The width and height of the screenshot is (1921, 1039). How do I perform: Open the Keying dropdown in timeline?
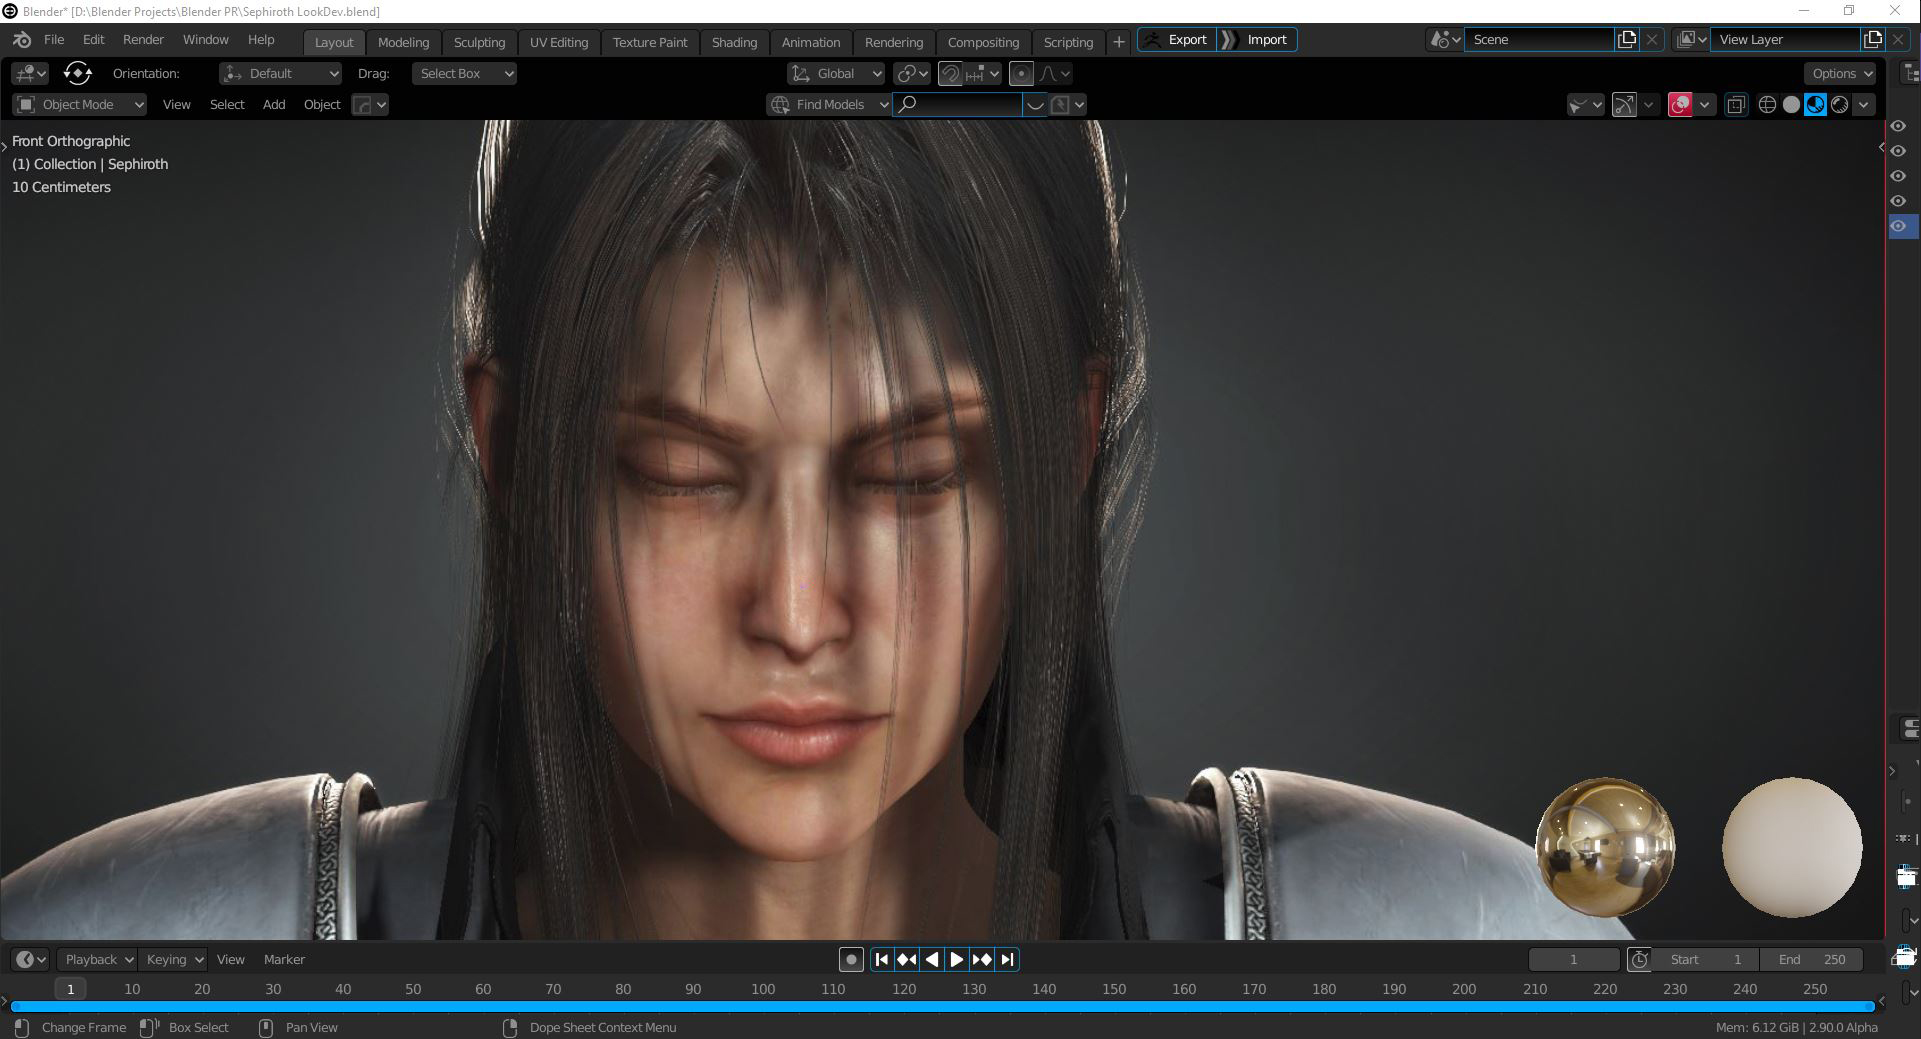173,960
